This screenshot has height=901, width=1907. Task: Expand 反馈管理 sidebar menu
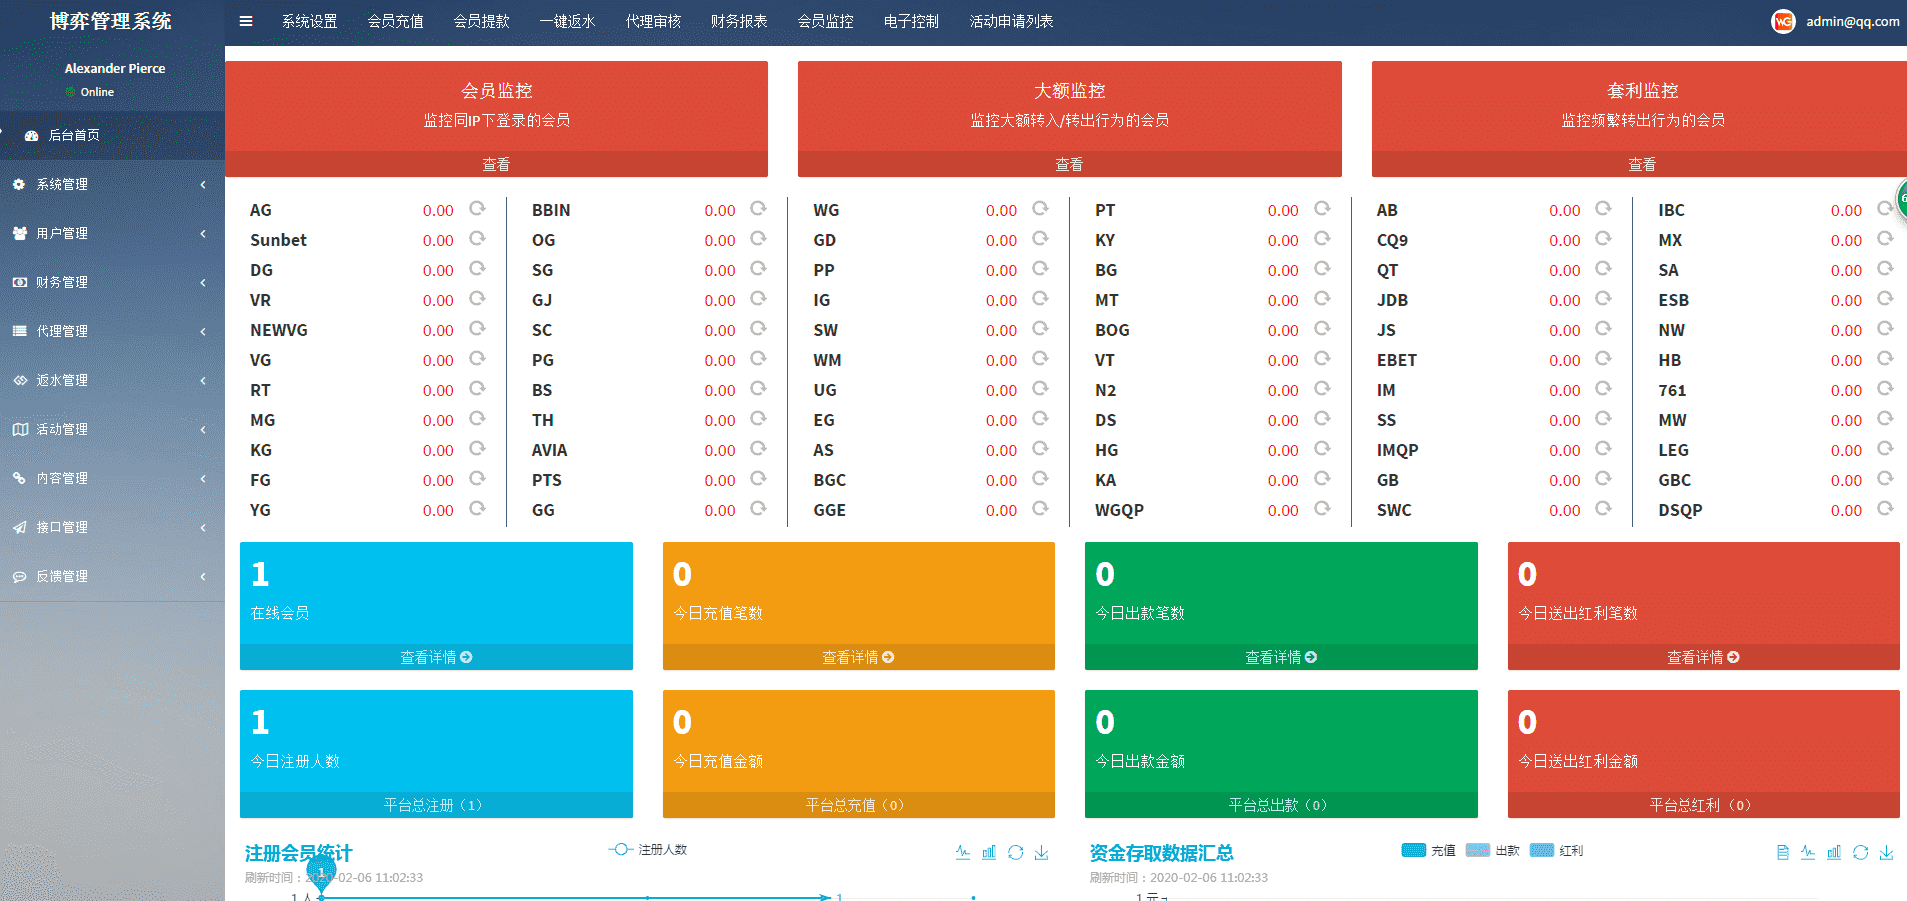coord(112,576)
